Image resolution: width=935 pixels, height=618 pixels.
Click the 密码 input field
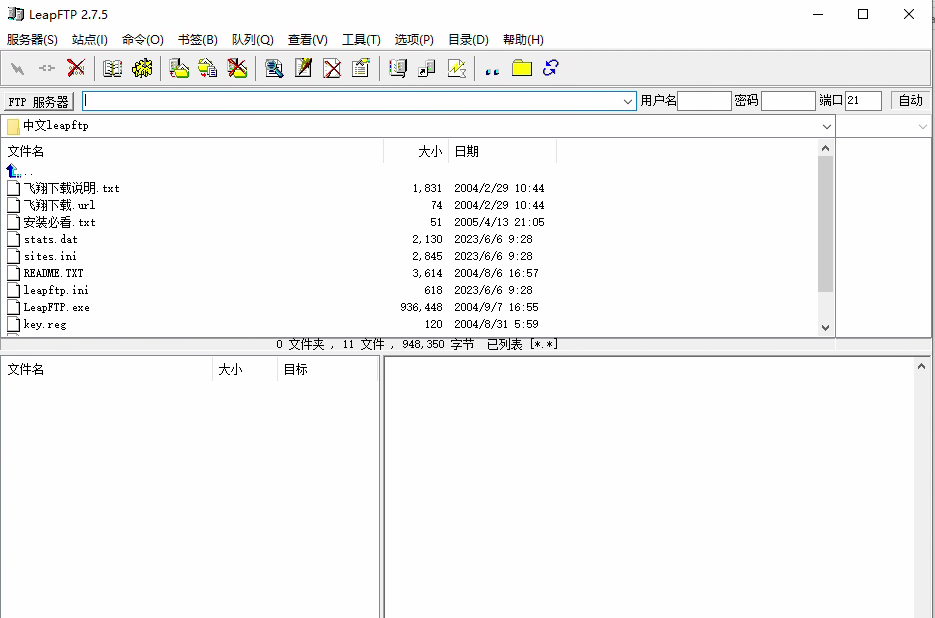click(x=788, y=101)
